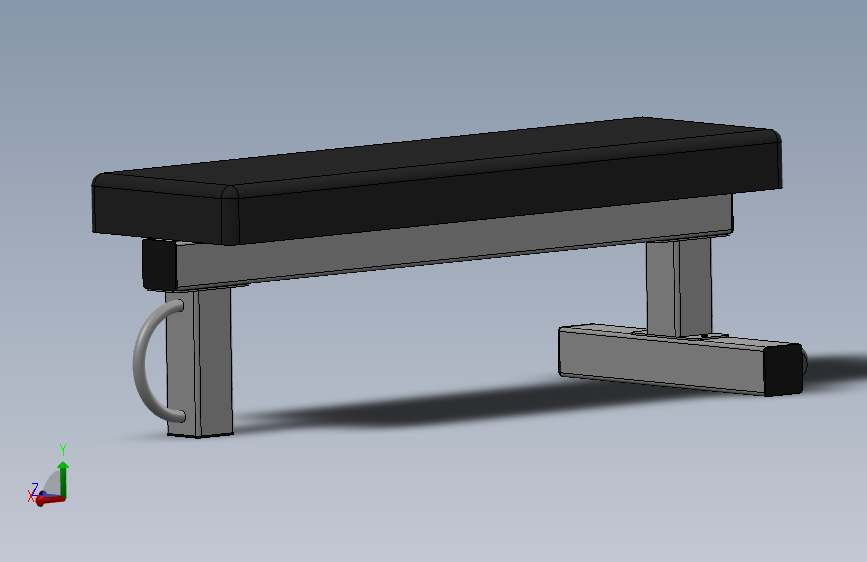Click the red X axis of the triad
The image size is (867, 562).
tap(50, 501)
